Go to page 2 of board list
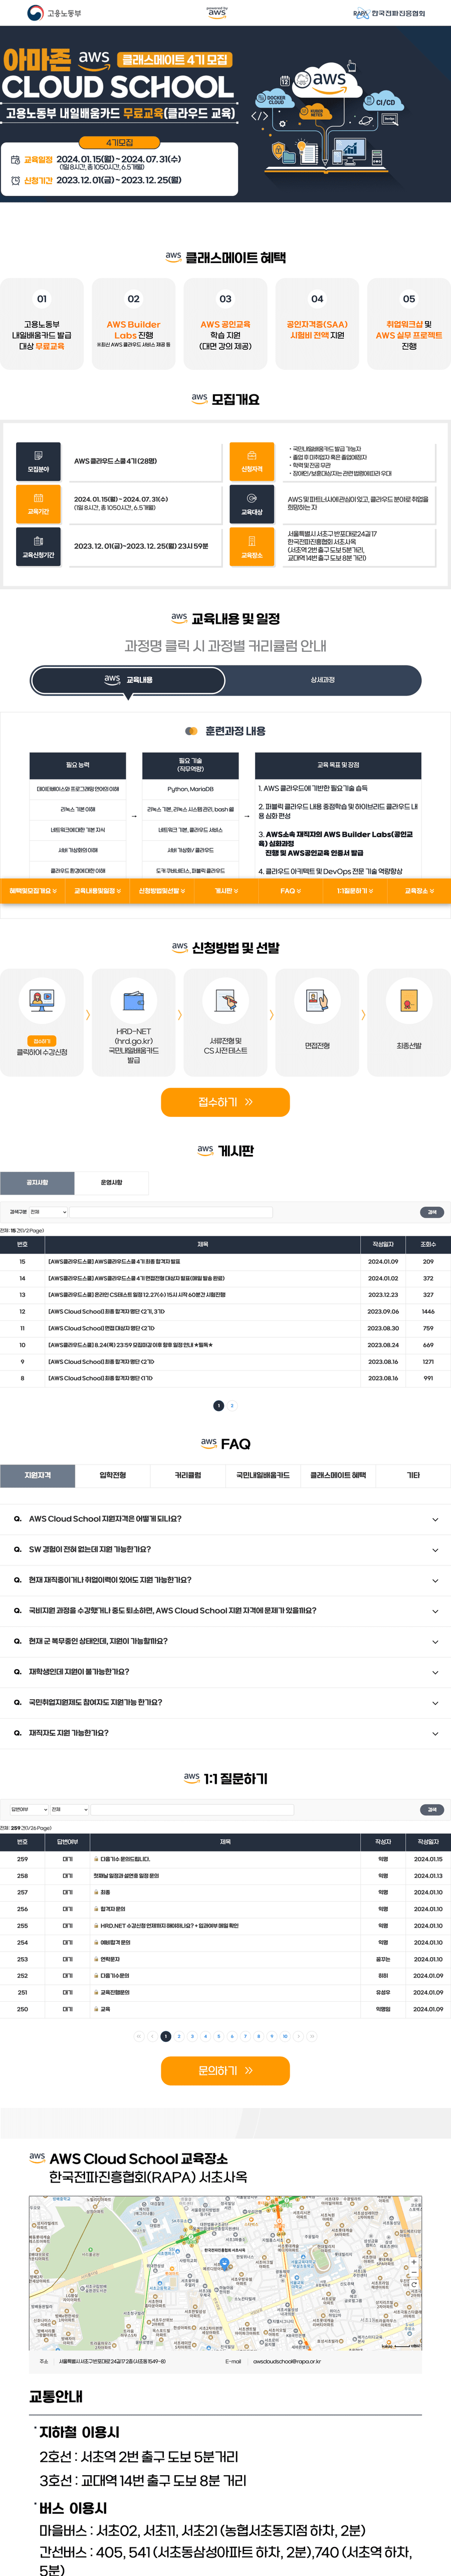 pos(232,1406)
